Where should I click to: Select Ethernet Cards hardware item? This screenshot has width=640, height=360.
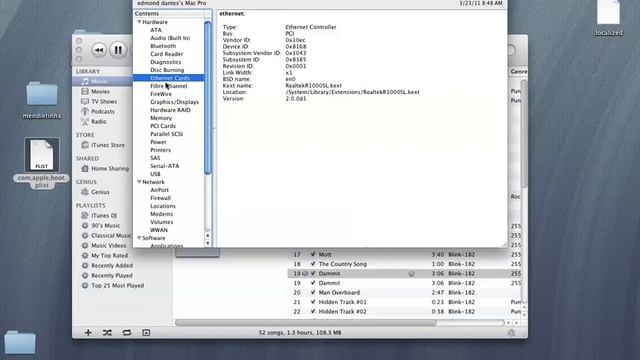pyautogui.click(x=170, y=78)
